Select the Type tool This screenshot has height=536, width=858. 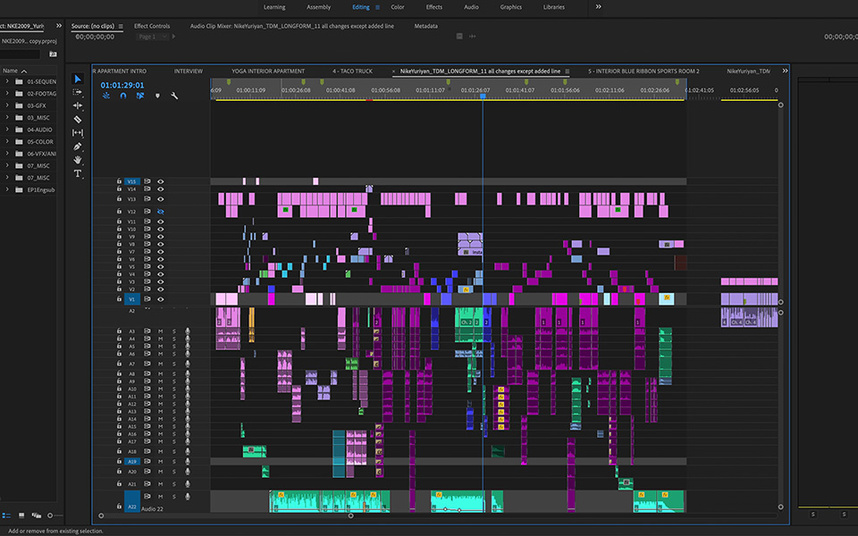(78, 174)
